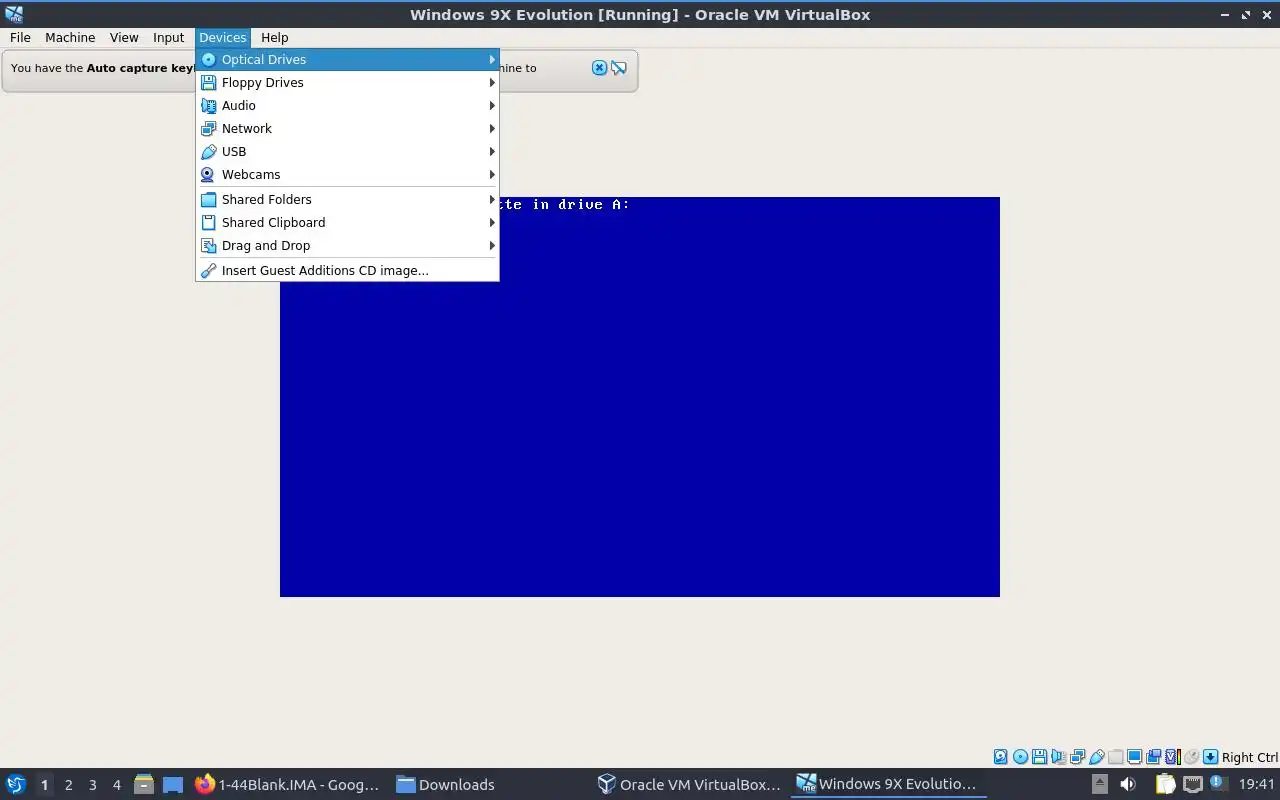This screenshot has width=1280, height=800.
Task: Switch to Oracle VM VirtualBox manager task
Action: click(689, 784)
